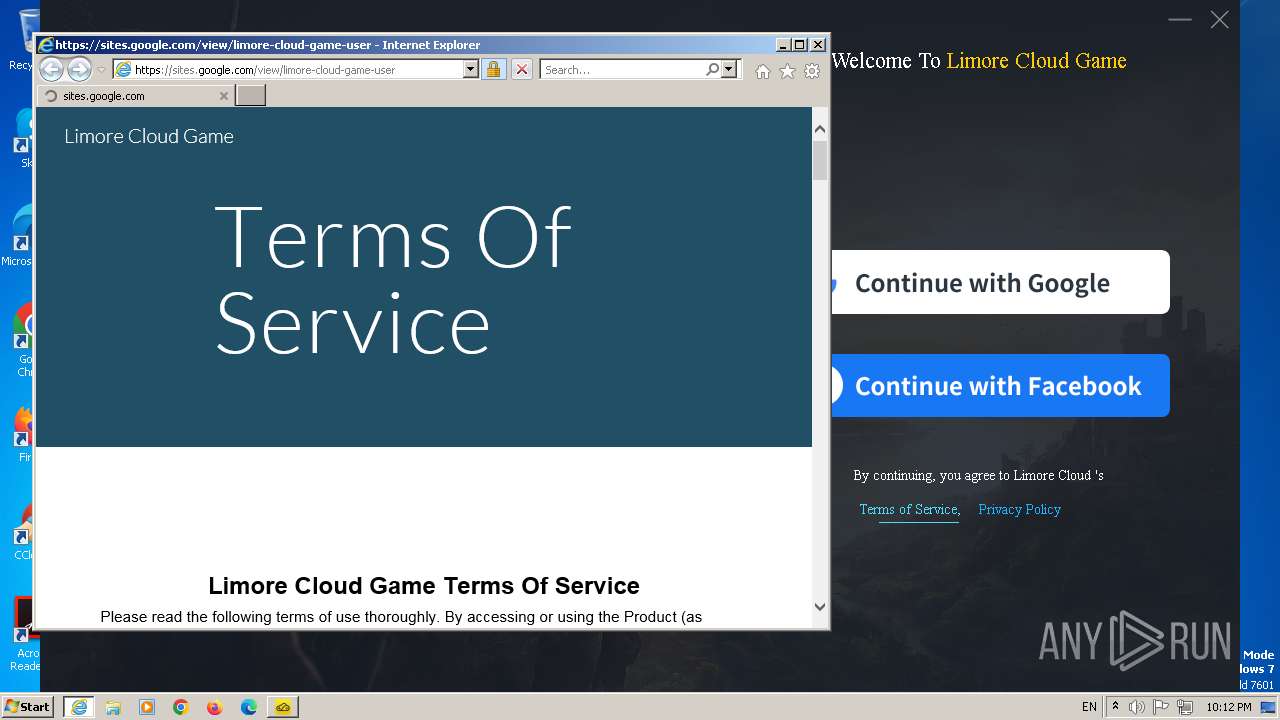
Task: Open Action Center flag icon
Action: coord(1163,707)
